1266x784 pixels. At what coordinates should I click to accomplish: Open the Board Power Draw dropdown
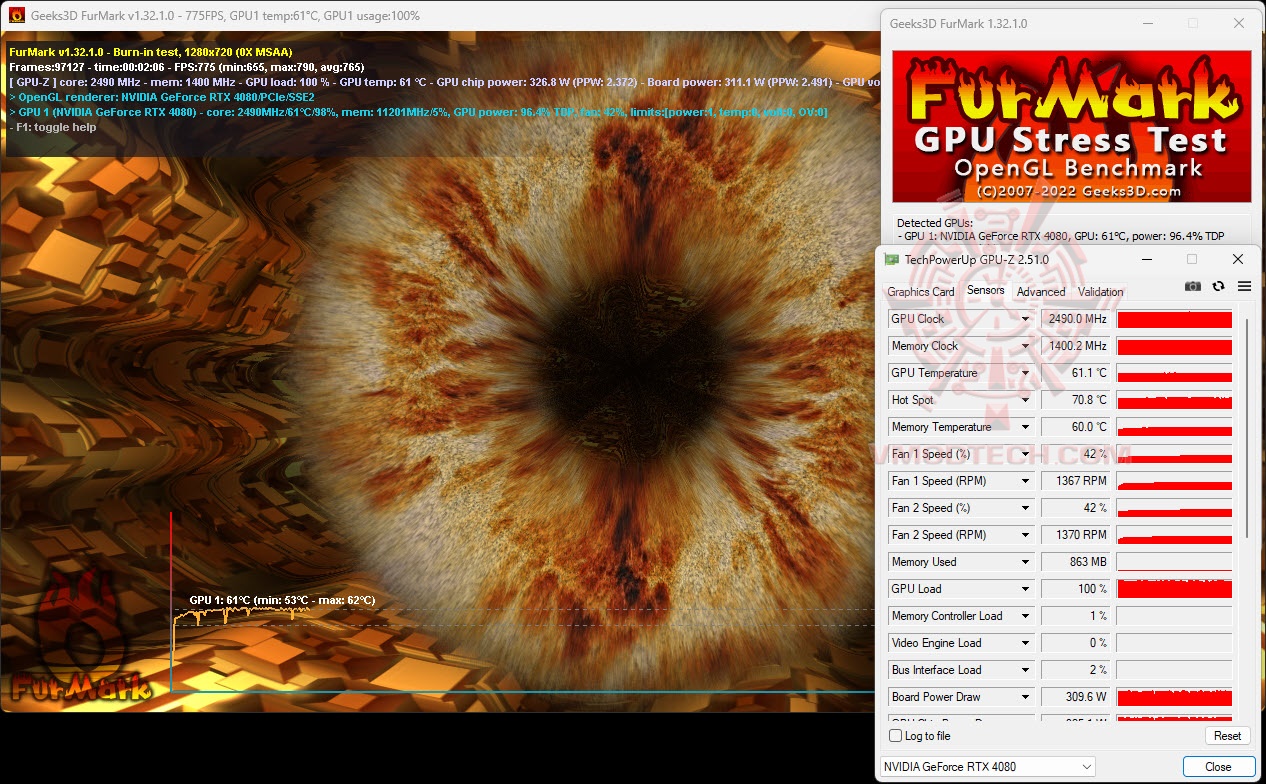[x=1025, y=697]
